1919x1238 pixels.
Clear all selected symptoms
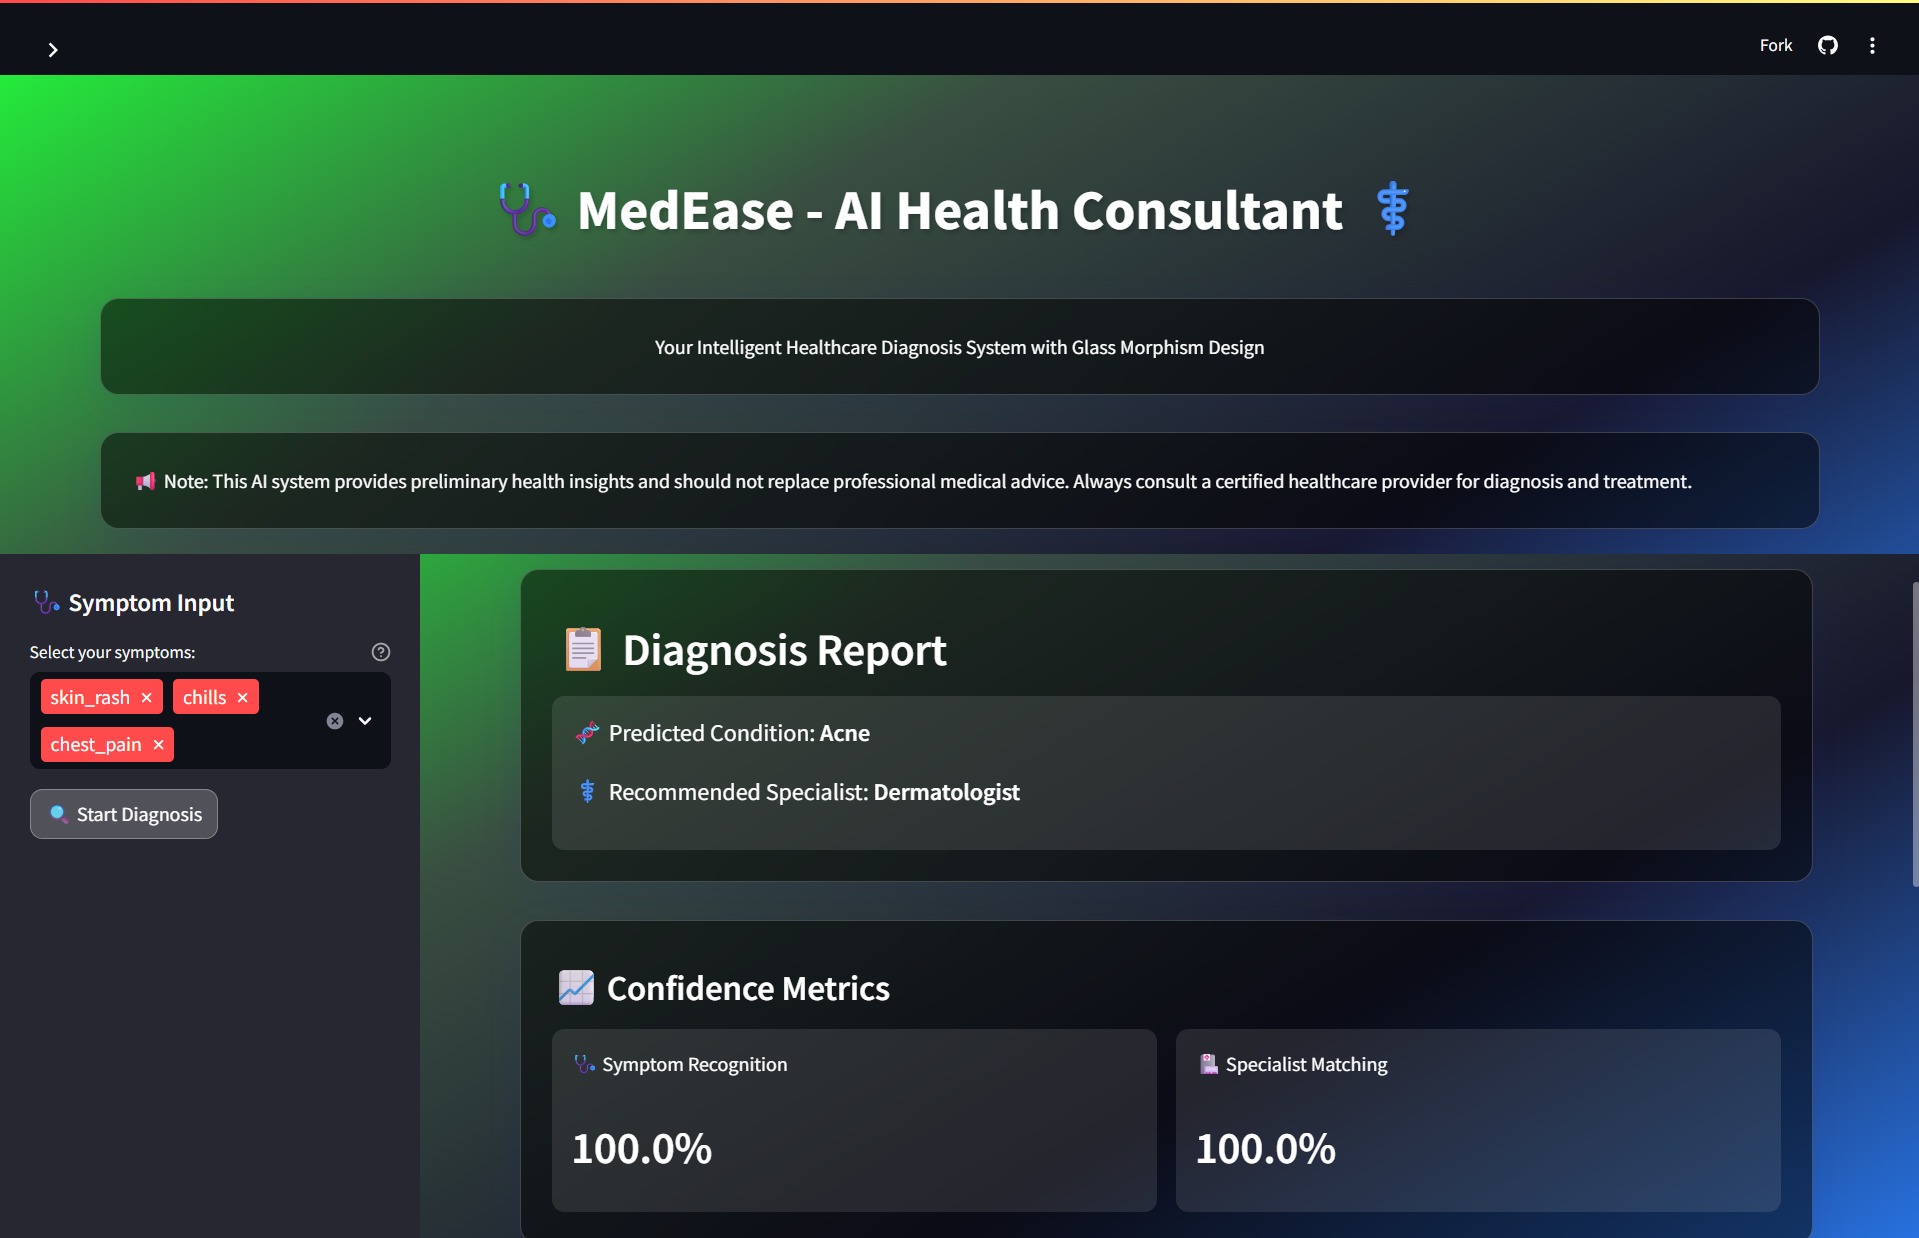pyautogui.click(x=335, y=721)
